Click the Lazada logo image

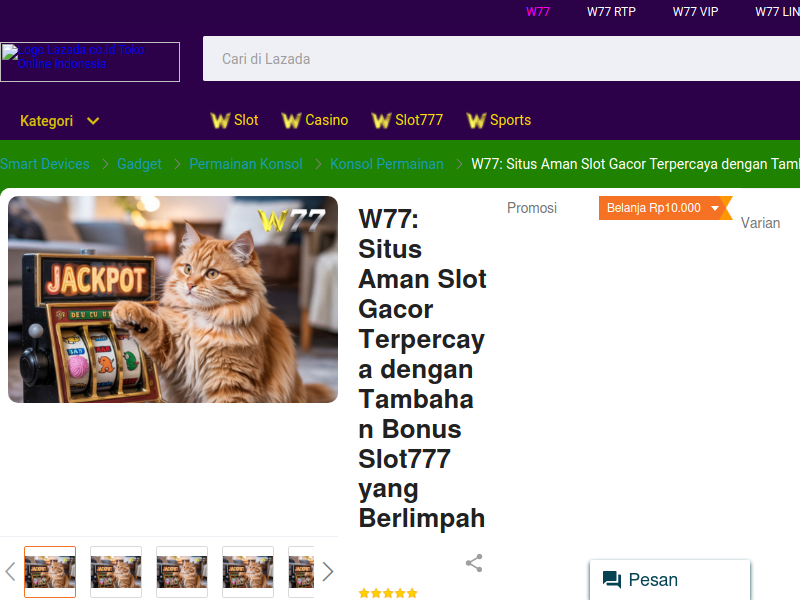pos(90,62)
